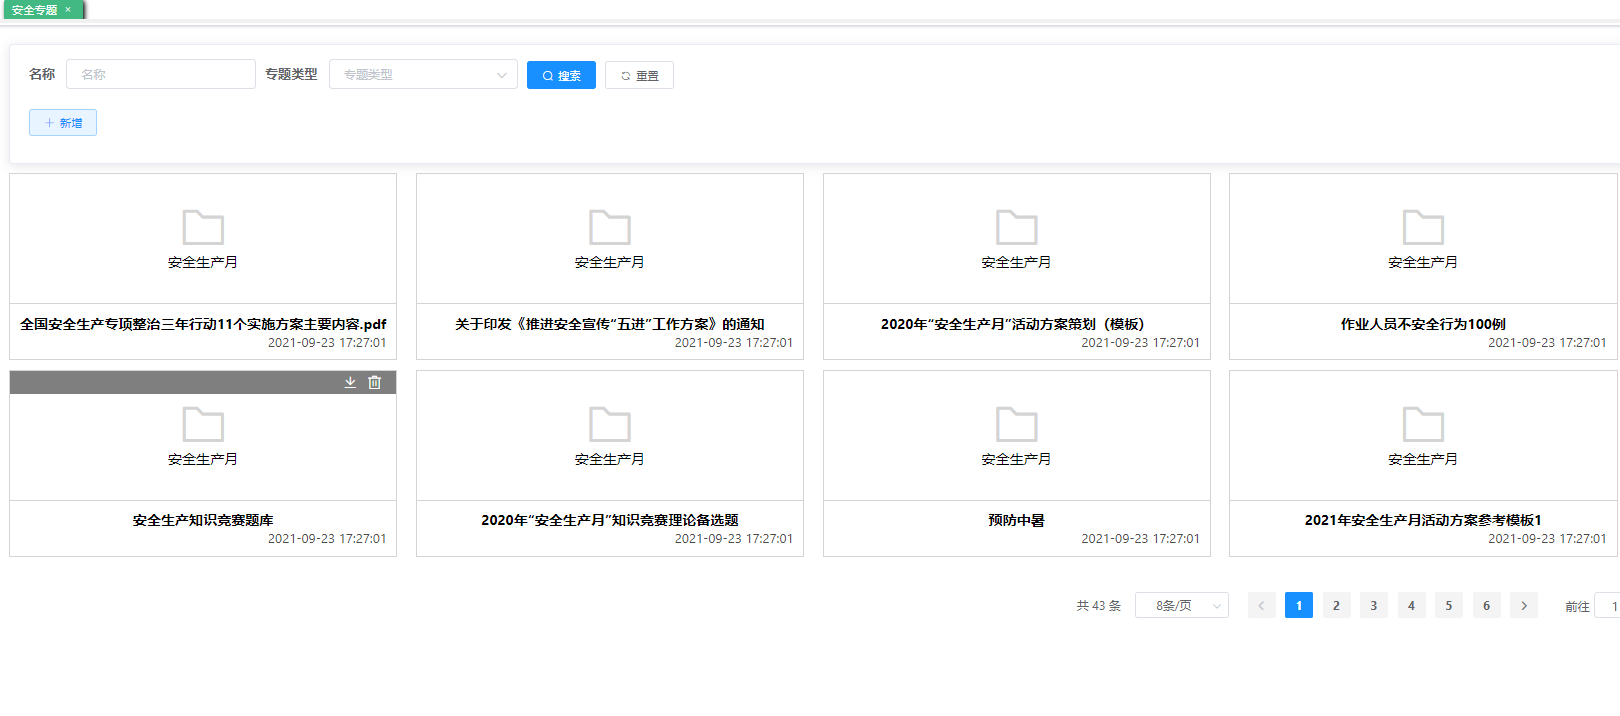
Task: Go to page 2
Action: [1336, 605]
